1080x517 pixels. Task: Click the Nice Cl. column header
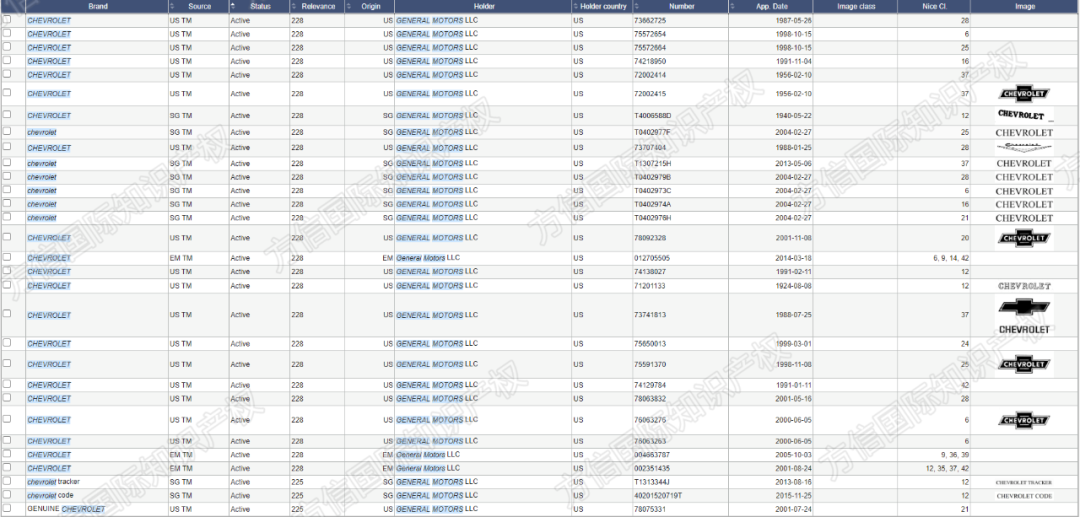[x=934, y=6]
